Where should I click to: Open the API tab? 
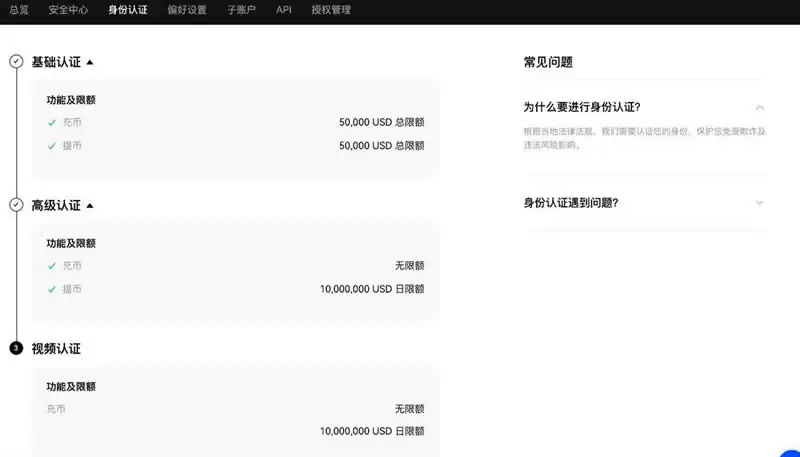[283, 10]
